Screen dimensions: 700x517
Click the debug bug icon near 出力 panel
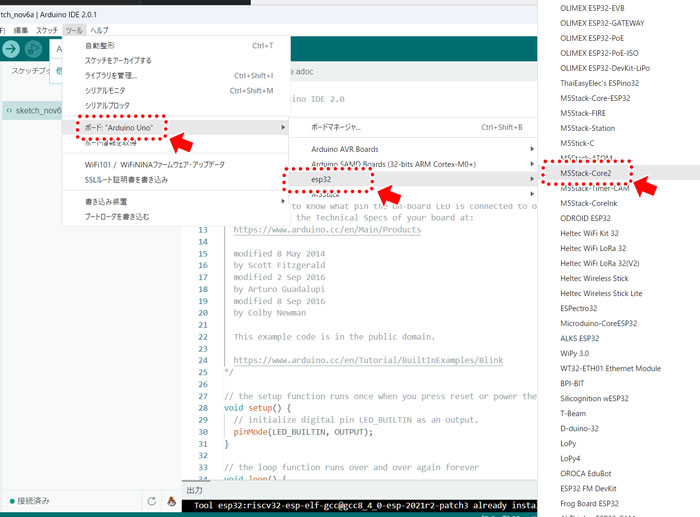click(x=171, y=501)
